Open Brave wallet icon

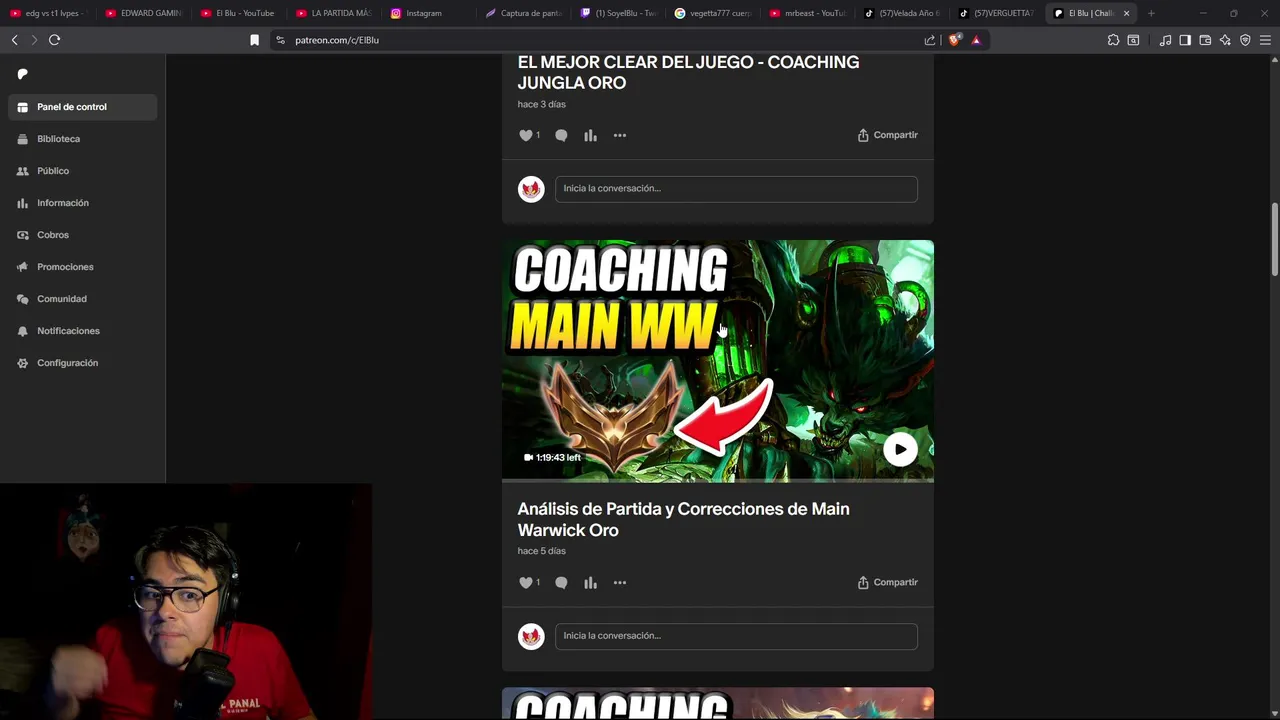tap(1205, 40)
